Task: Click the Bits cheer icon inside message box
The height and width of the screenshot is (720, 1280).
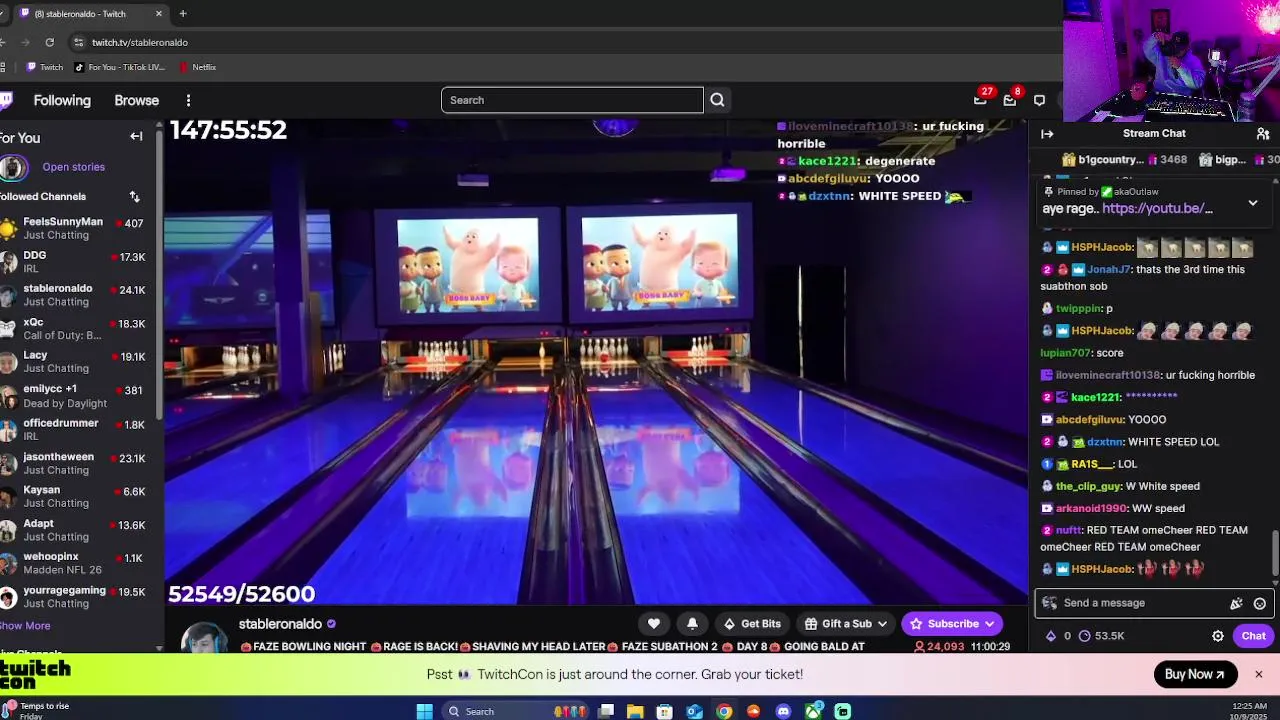Action: (1236, 603)
